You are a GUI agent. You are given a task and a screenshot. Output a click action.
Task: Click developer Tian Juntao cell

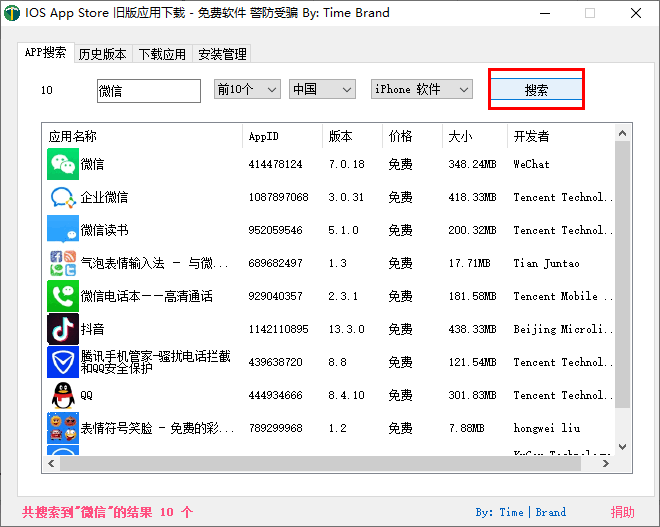pos(546,263)
